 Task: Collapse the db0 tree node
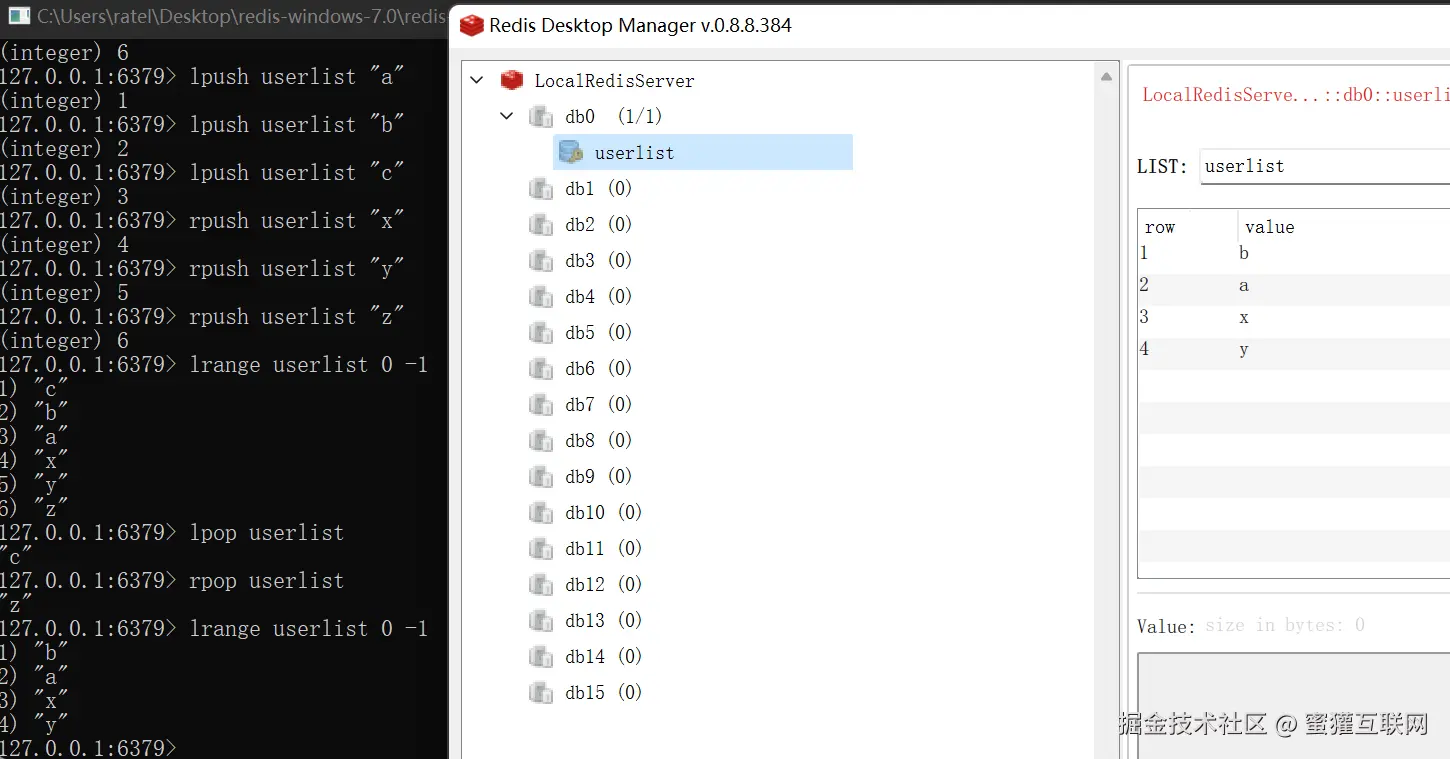pyautogui.click(x=507, y=116)
